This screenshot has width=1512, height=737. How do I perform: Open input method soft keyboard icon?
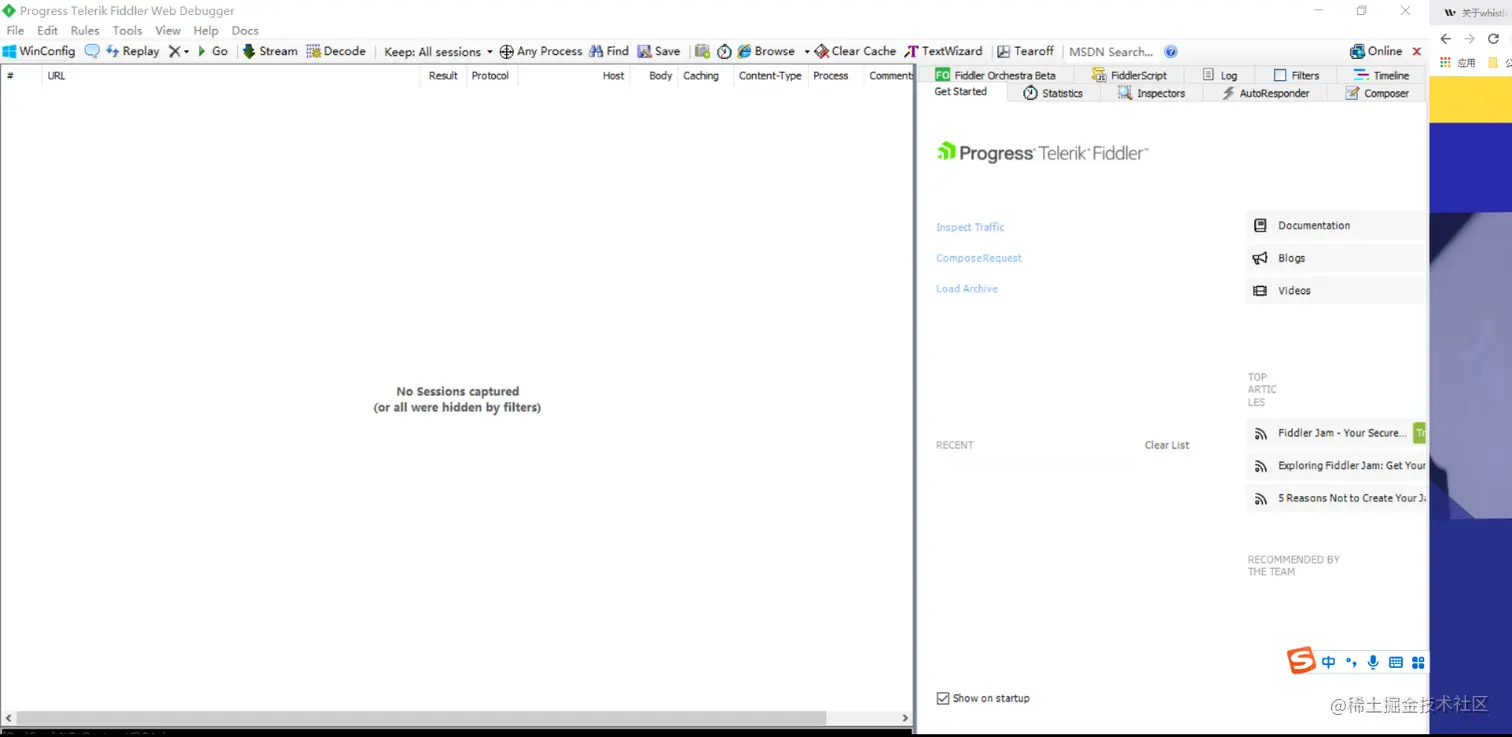click(x=1396, y=662)
